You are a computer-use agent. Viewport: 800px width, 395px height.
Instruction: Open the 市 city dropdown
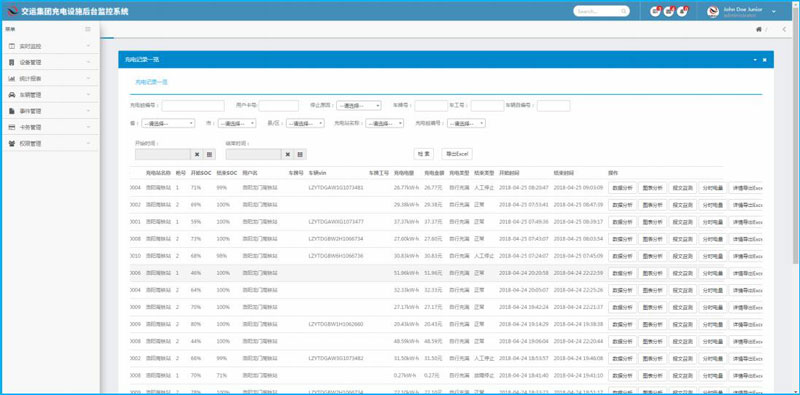pos(237,123)
